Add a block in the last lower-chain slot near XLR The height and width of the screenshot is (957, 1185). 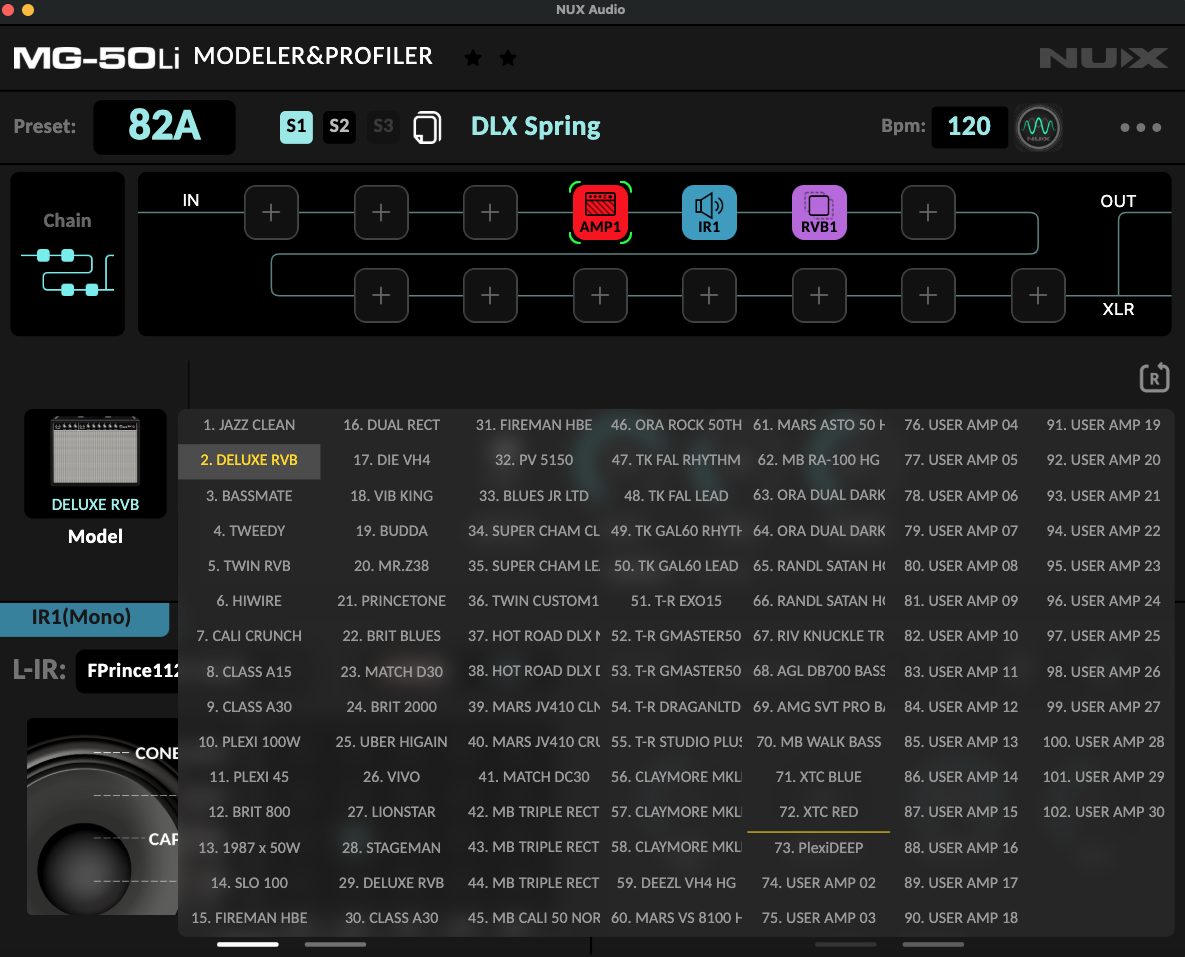1038,296
